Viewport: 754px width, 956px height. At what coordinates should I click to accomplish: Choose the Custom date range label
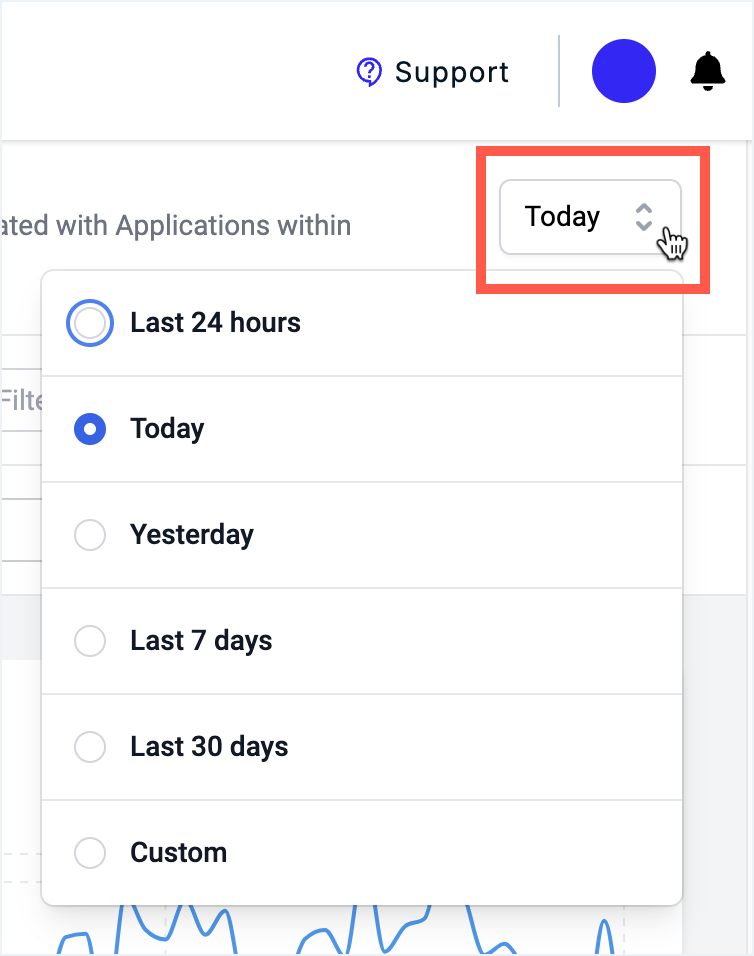(x=179, y=852)
